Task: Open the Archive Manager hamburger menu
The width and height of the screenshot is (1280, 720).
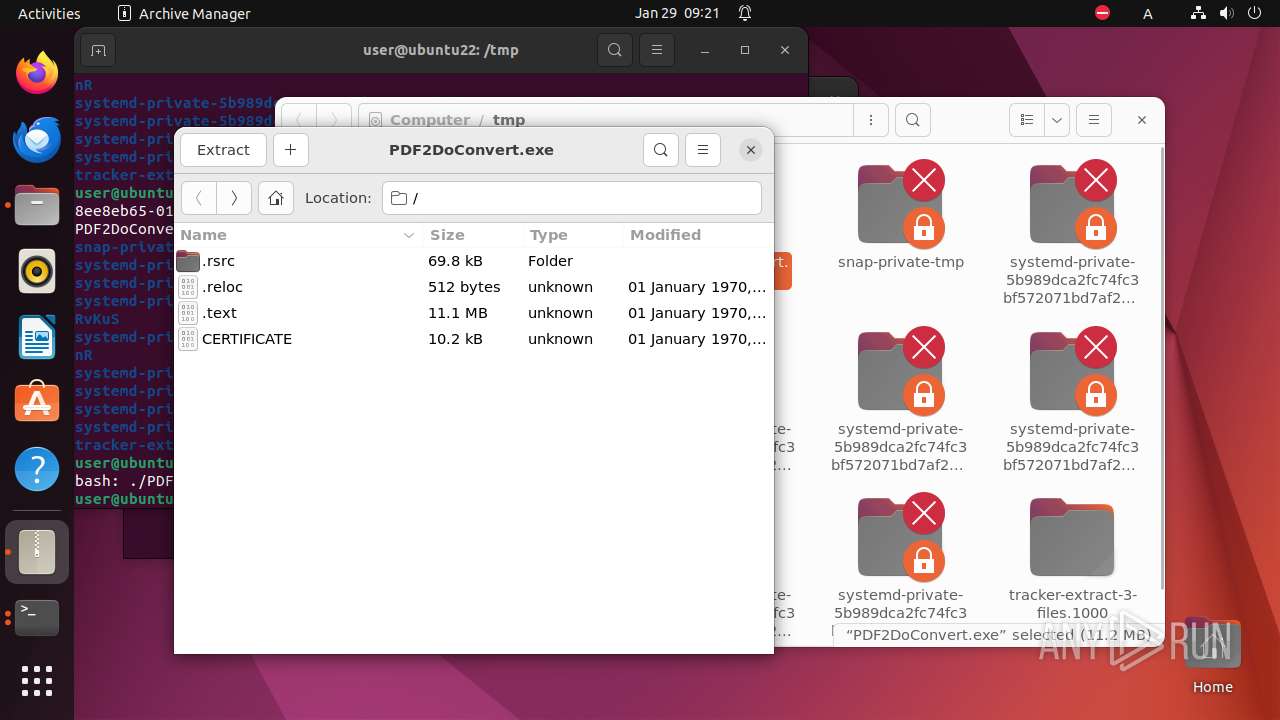Action: pos(703,150)
